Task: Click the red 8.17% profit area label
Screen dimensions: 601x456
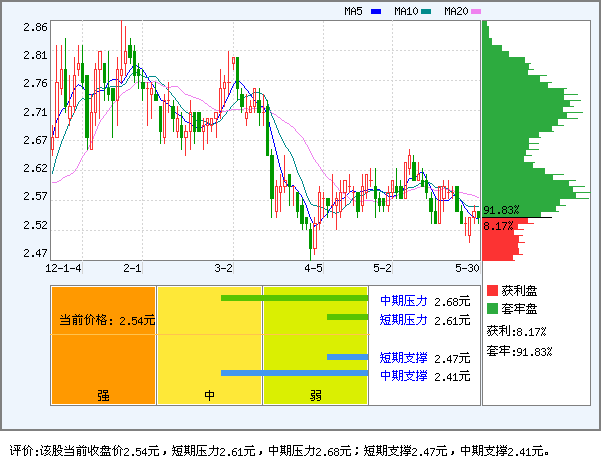Action: [497, 226]
